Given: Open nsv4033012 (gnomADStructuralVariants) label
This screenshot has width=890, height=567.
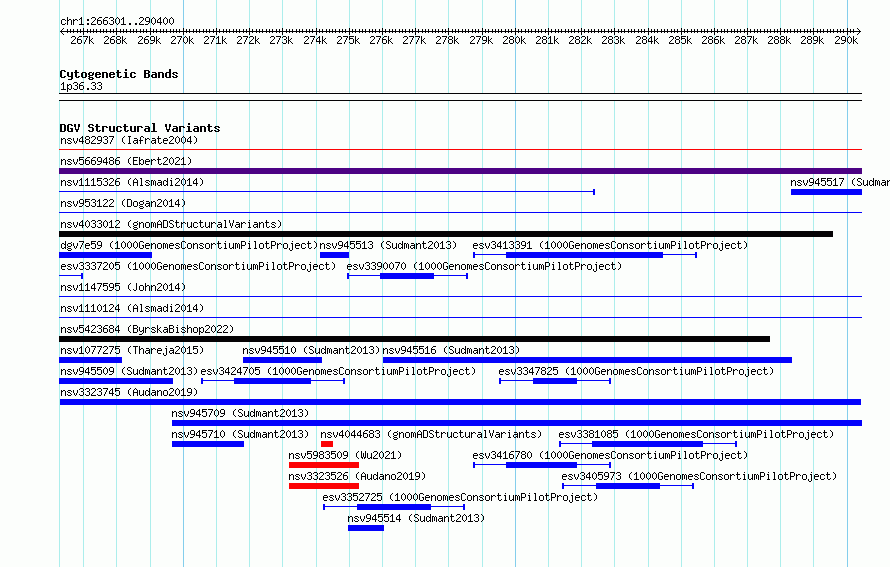Looking at the screenshot, I should pos(171,224).
